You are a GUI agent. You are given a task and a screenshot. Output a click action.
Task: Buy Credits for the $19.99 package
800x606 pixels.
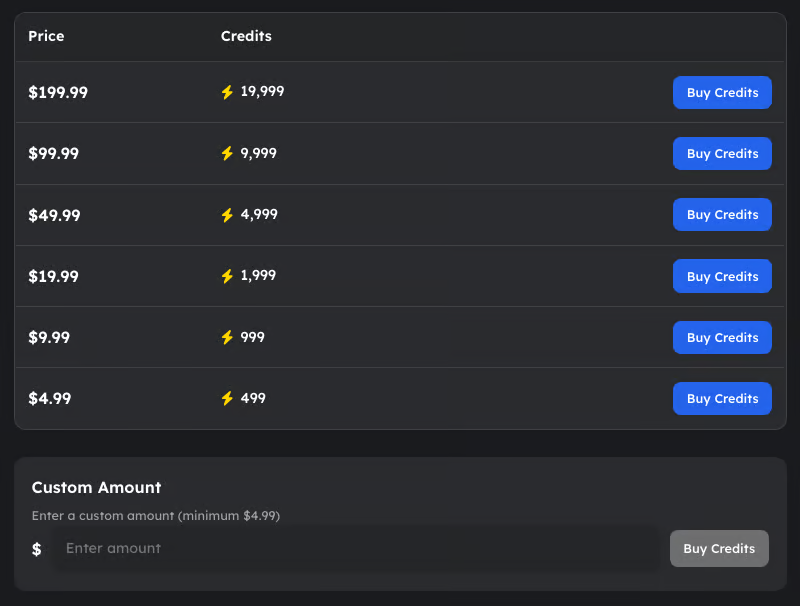722,276
